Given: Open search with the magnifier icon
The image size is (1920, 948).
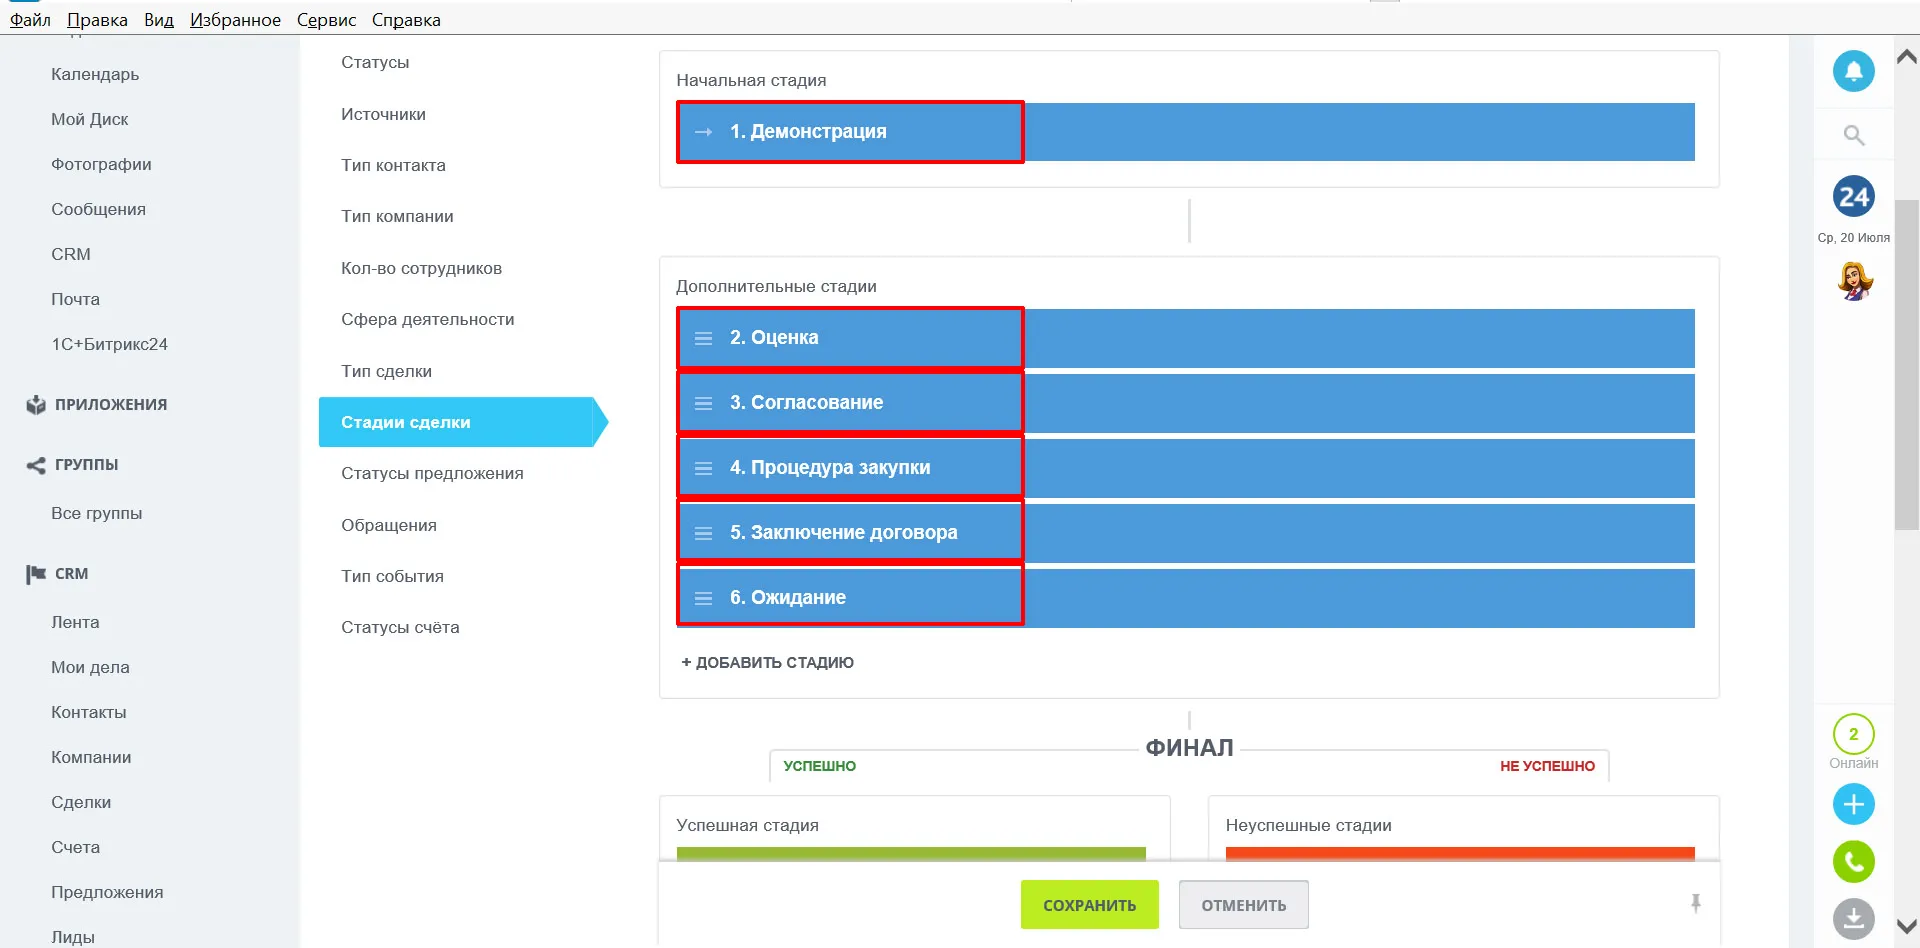Looking at the screenshot, I should tap(1853, 135).
